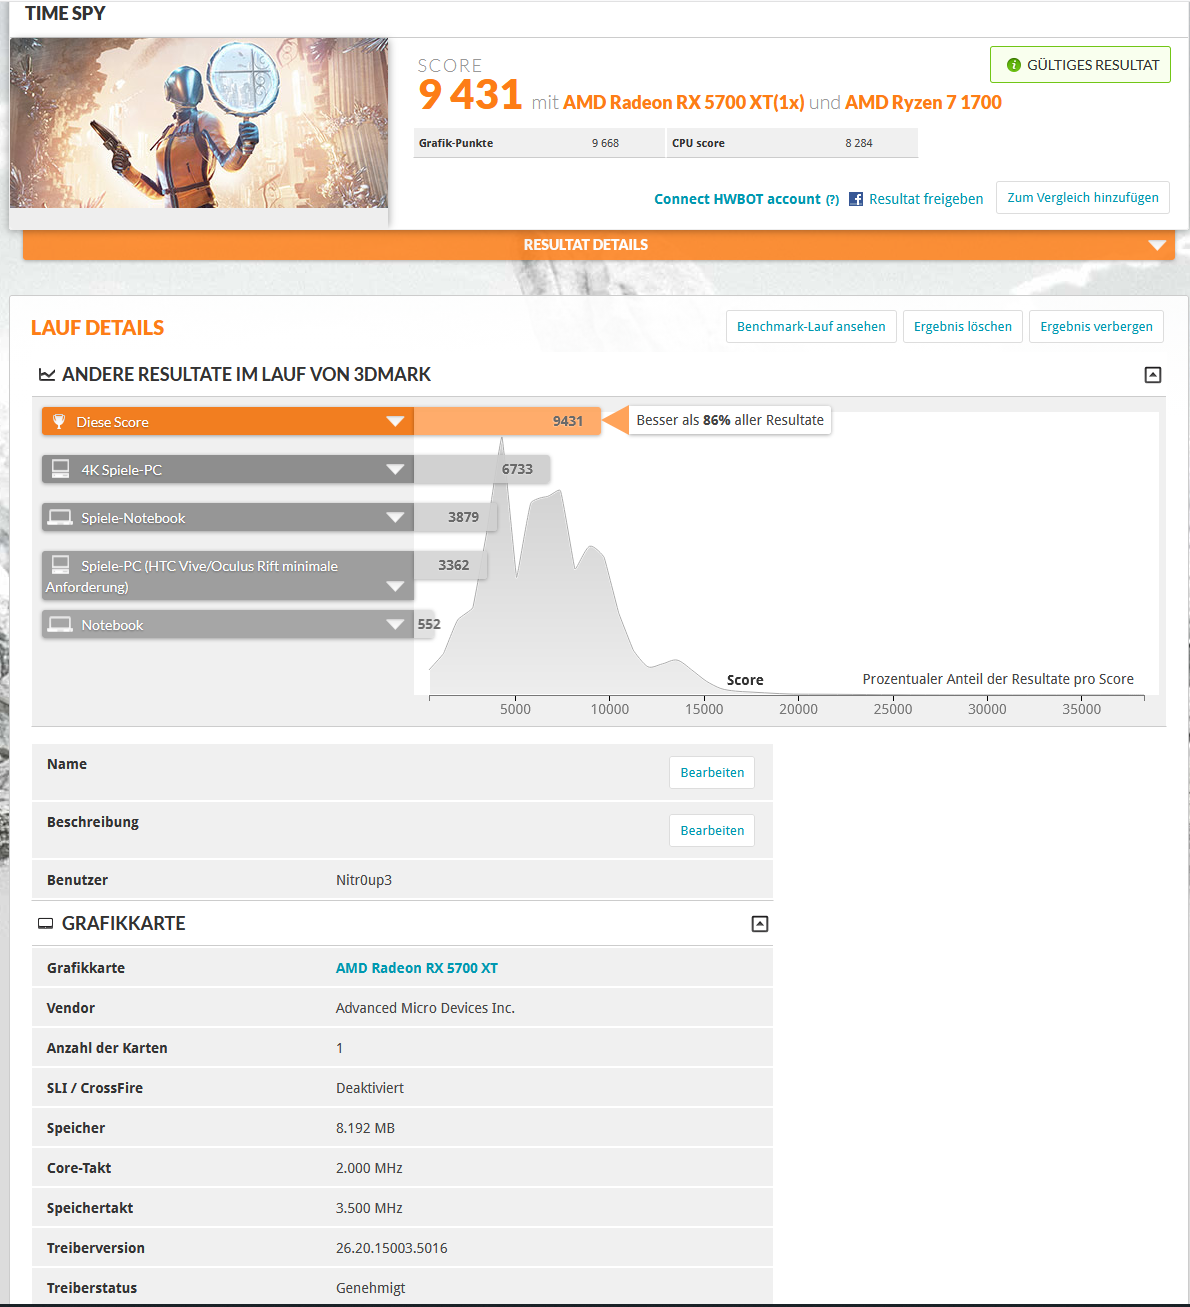Click Connect HWBOT account link
Image resolution: width=1190 pixels, height=1307 pixels.
tap(737, 199)
